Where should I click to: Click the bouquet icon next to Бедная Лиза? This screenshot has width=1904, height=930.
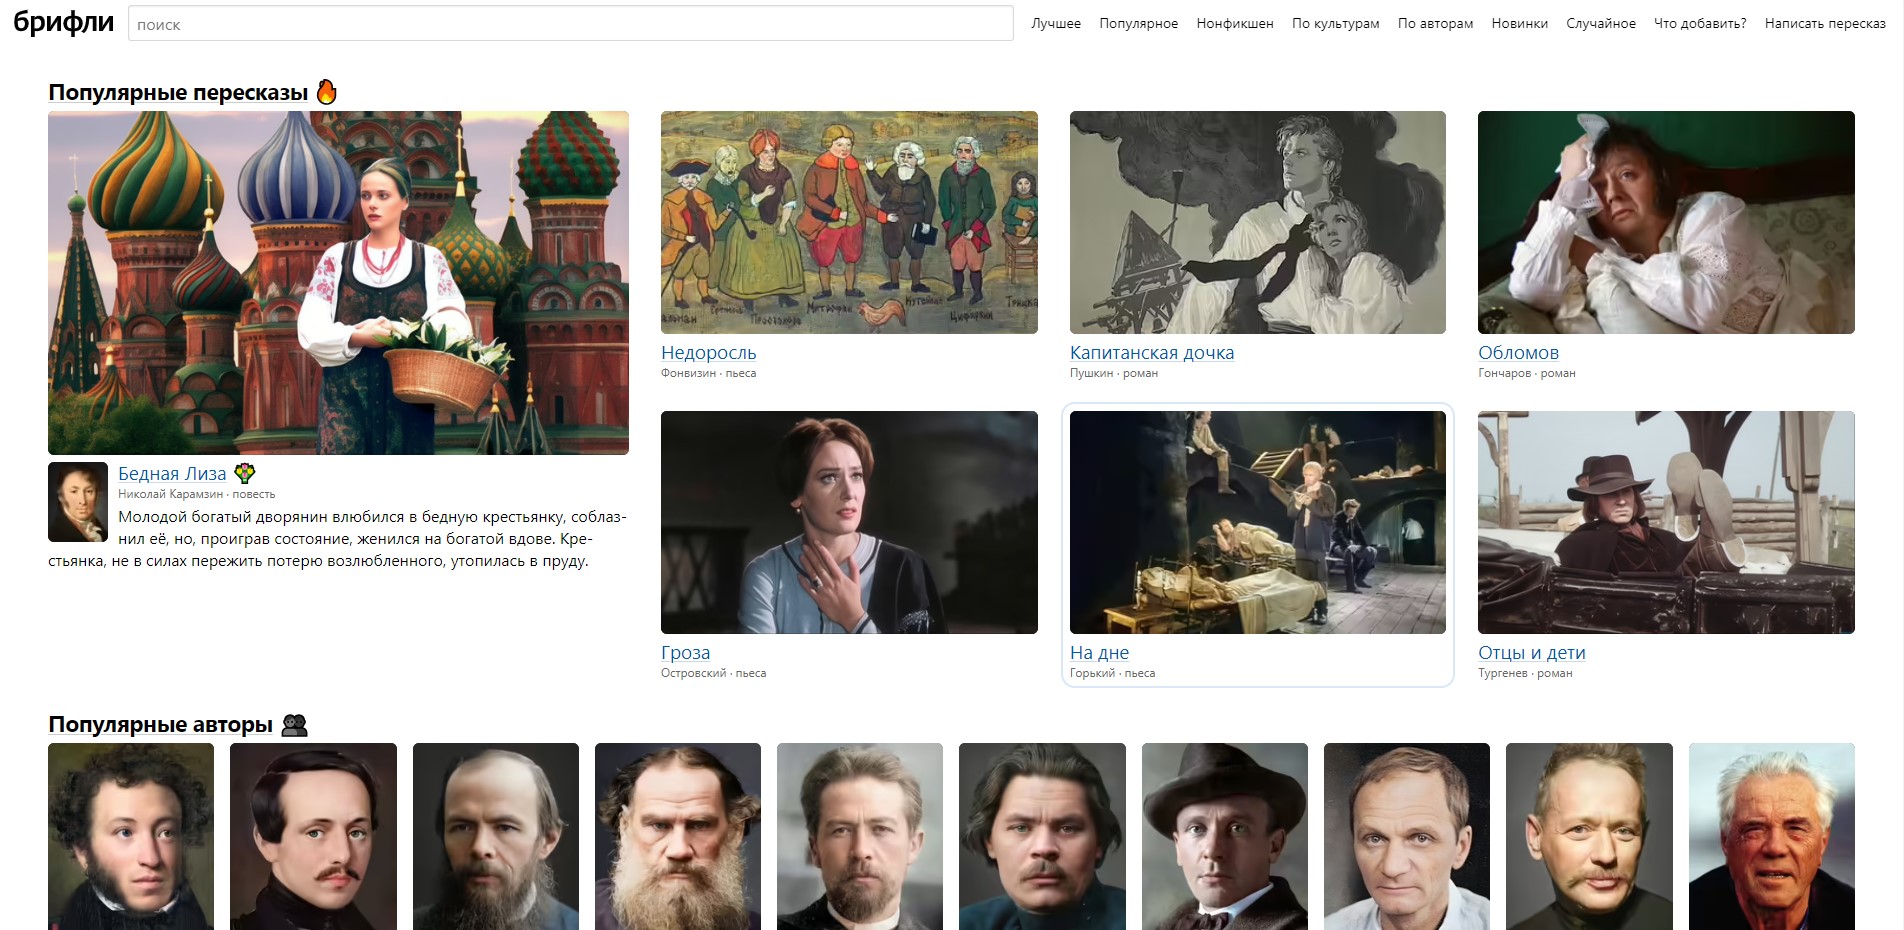click(244, 473)
